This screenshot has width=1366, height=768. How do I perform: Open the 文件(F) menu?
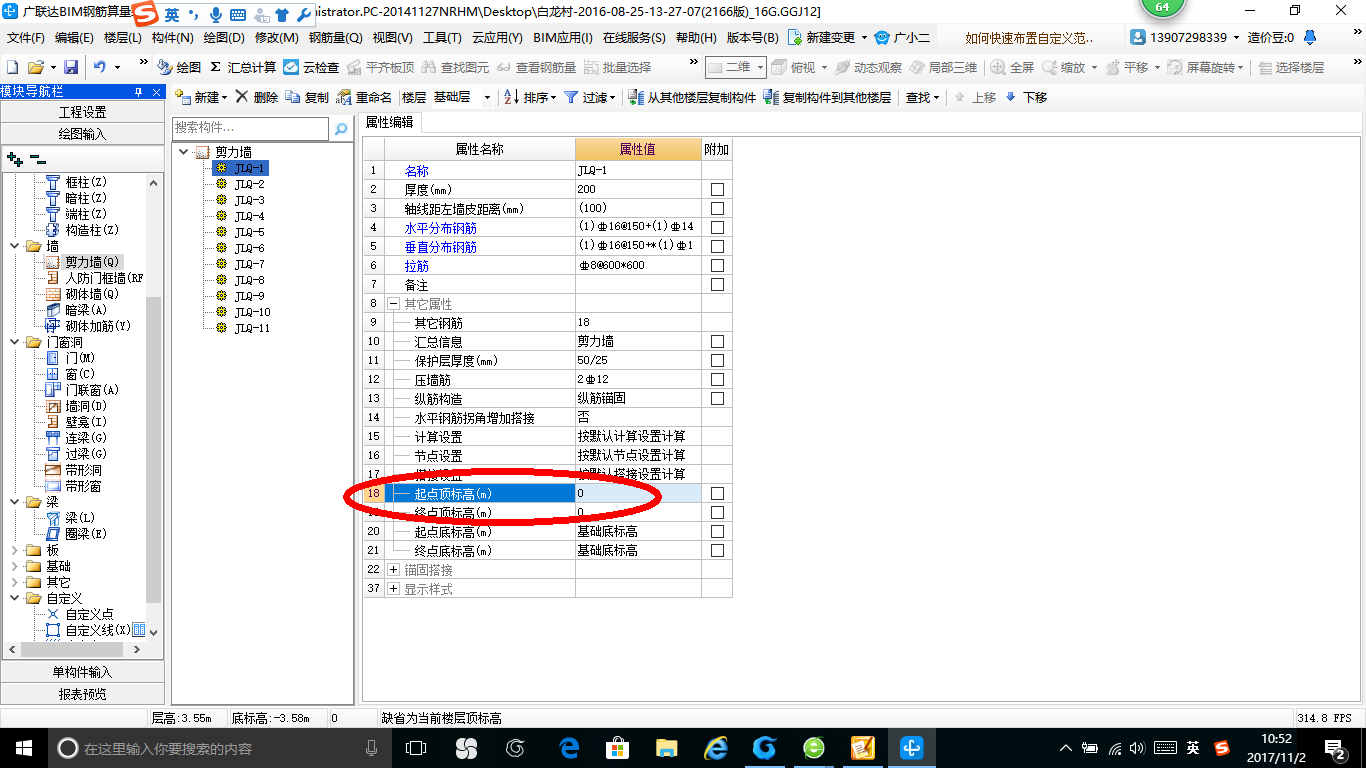coord(27,38)
